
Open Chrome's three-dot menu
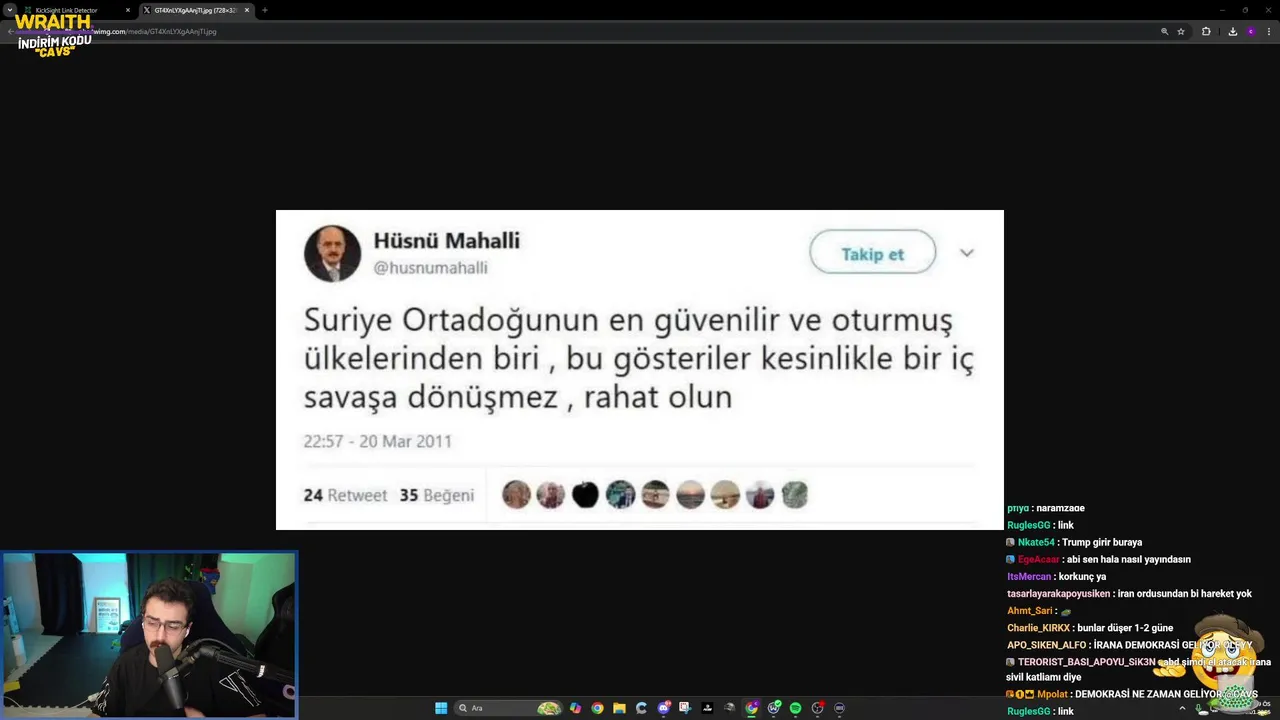[1267, 31]
